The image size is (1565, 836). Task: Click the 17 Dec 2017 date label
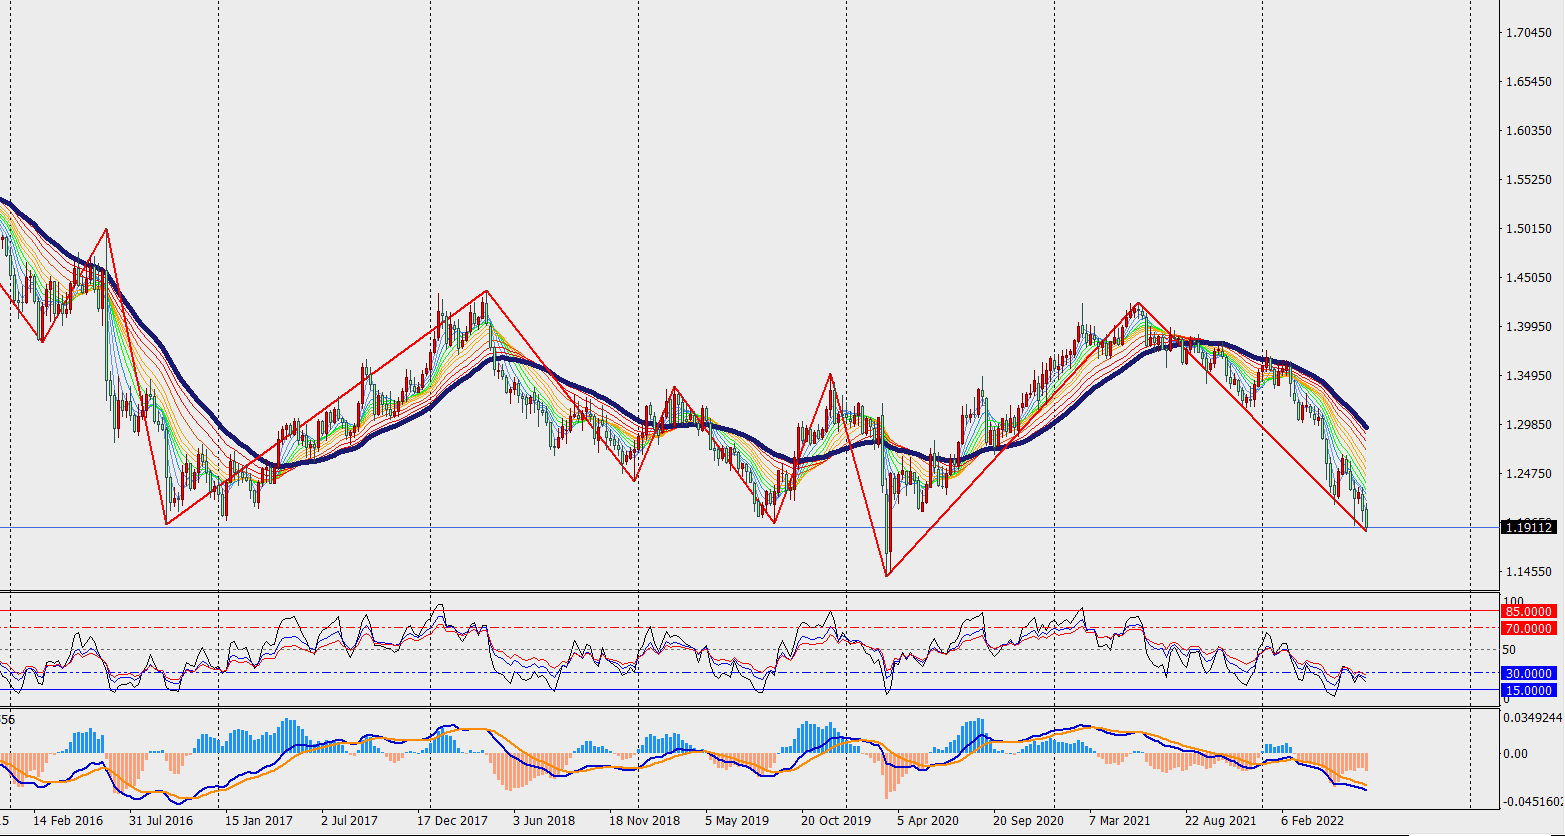453,820
